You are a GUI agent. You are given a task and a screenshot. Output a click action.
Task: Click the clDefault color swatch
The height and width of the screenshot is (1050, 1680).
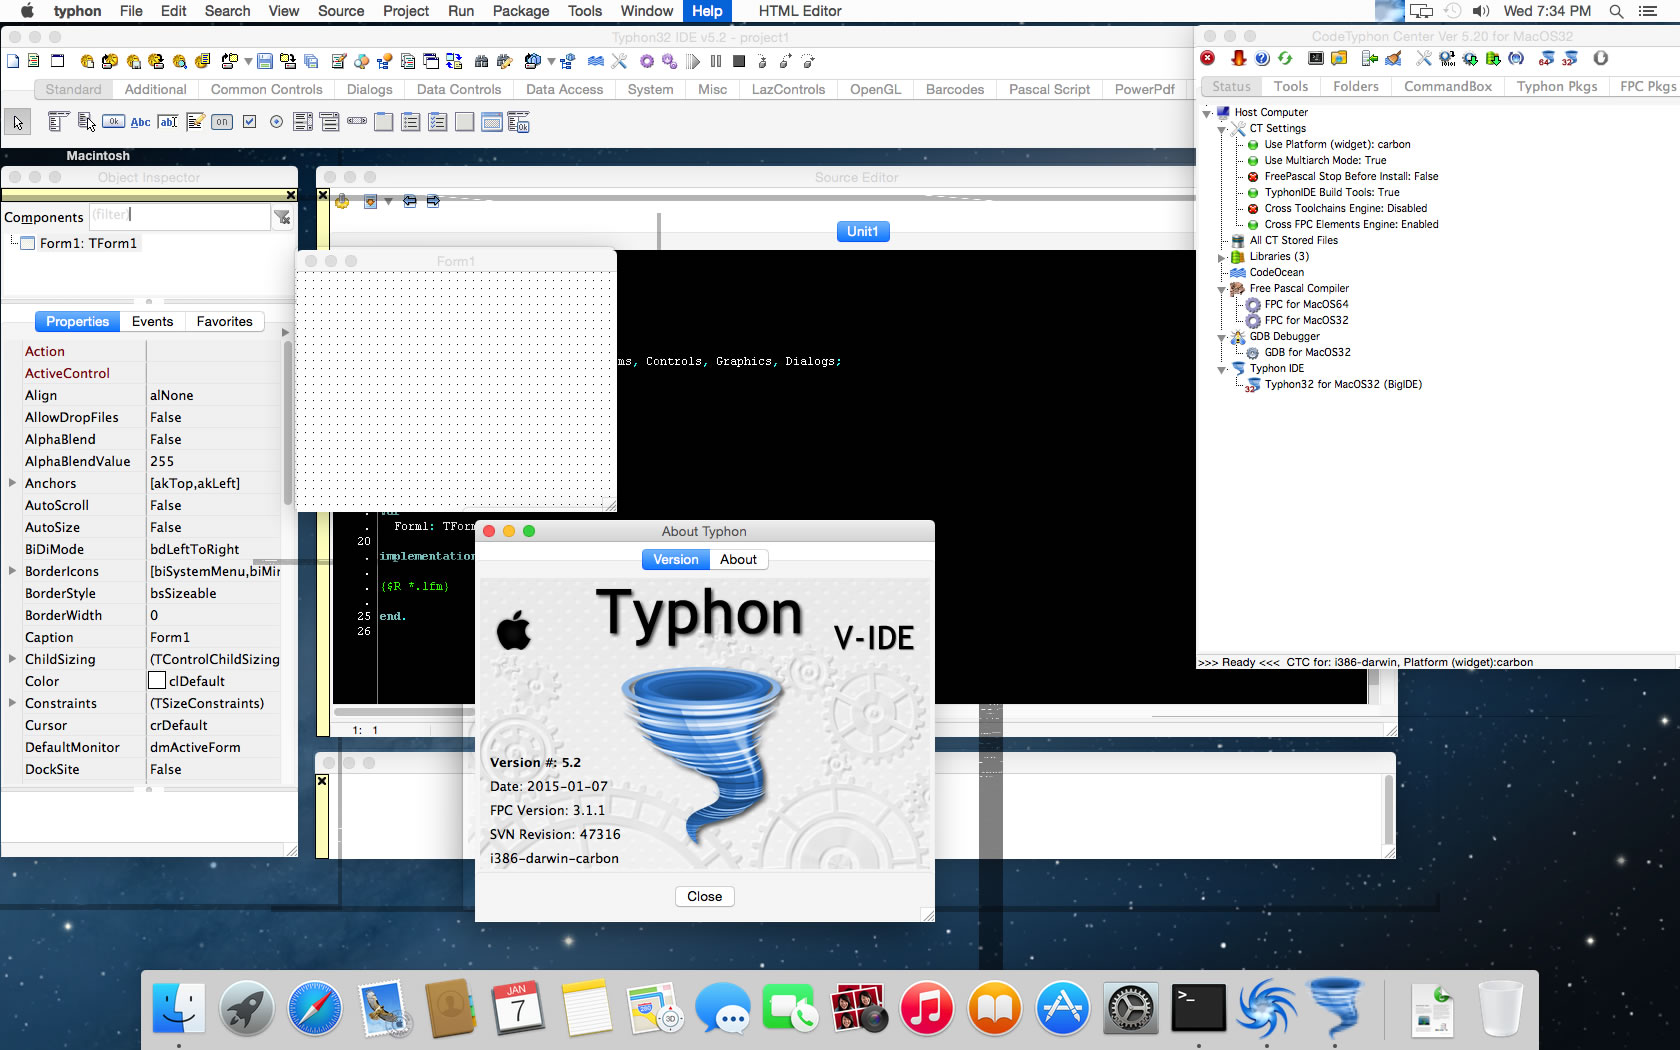[157, 681]
